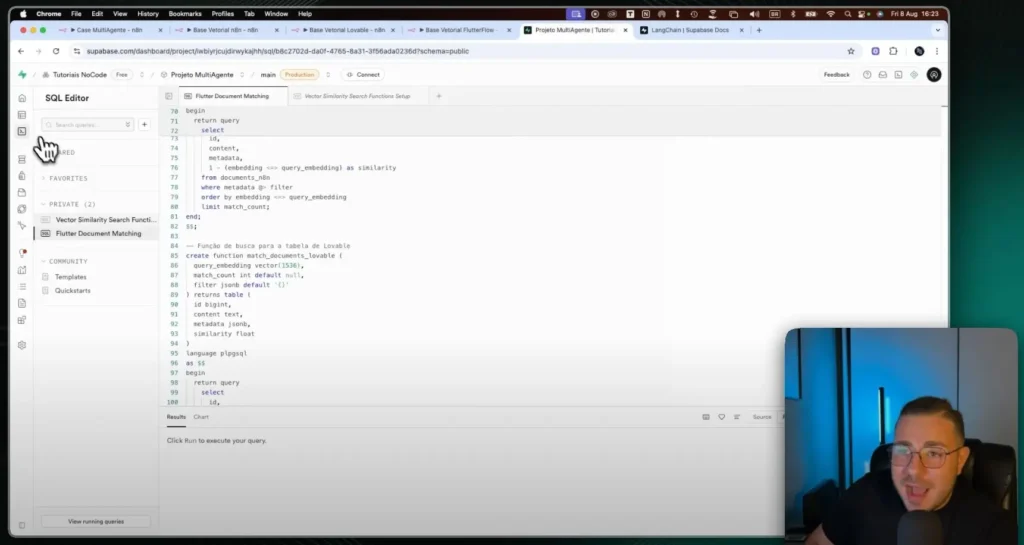
Task: Add a new editor tab with plus
Action: point(439,96)
